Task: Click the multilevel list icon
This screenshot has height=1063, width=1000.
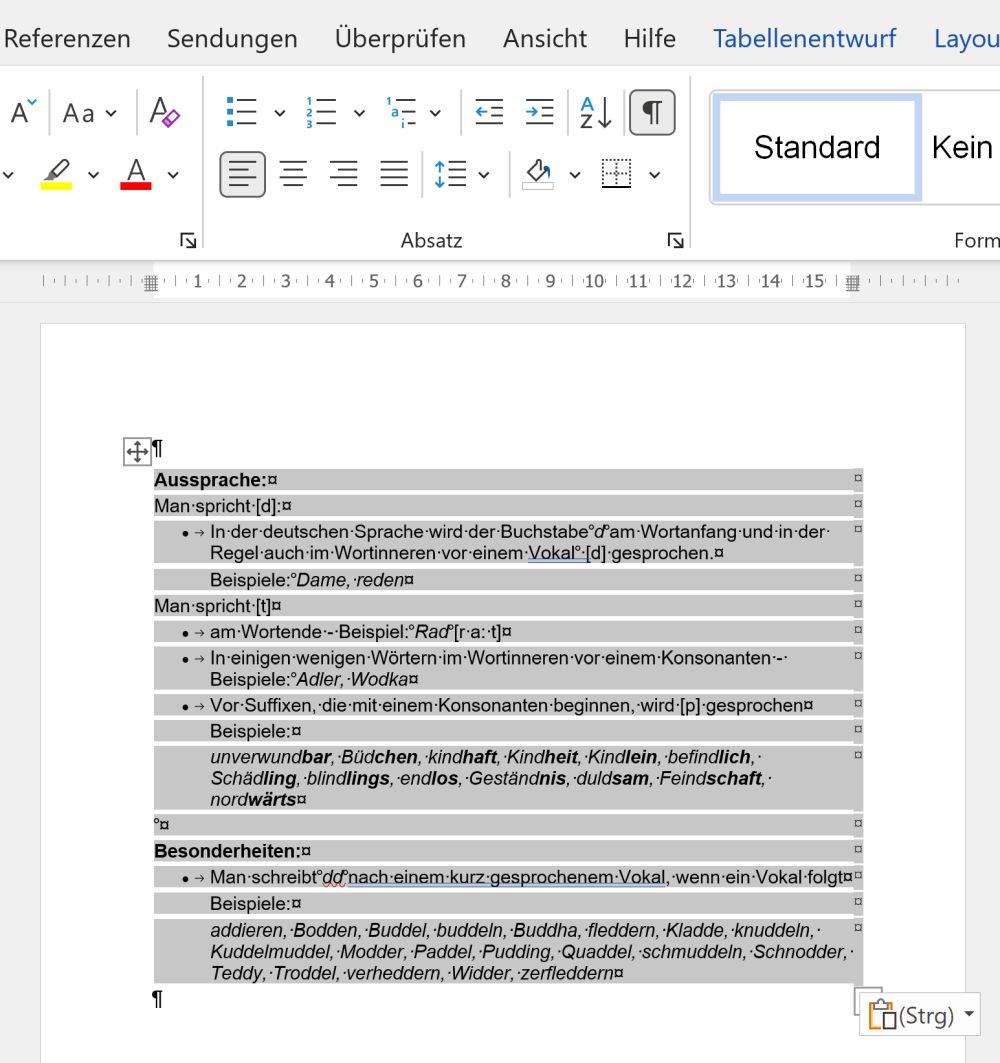Action: click(401, 112)
